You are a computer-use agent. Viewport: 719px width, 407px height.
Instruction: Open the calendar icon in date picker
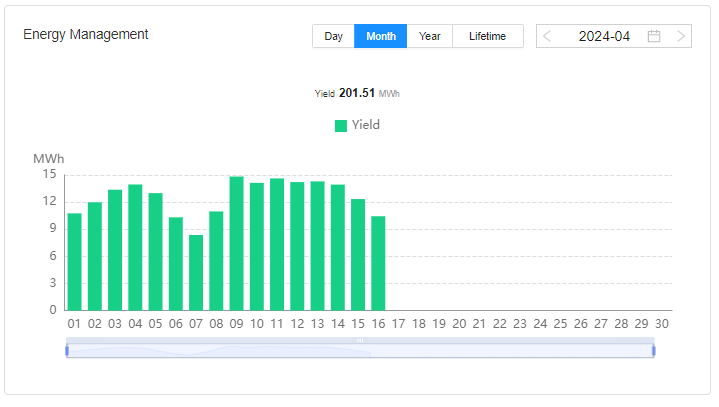coord(654,36)
